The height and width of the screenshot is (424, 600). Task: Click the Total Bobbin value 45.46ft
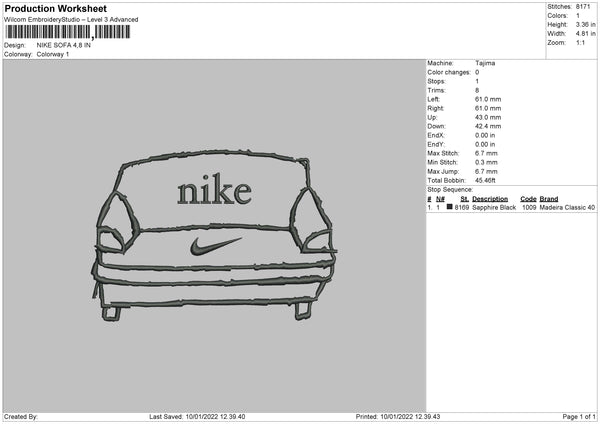point(486,181)
